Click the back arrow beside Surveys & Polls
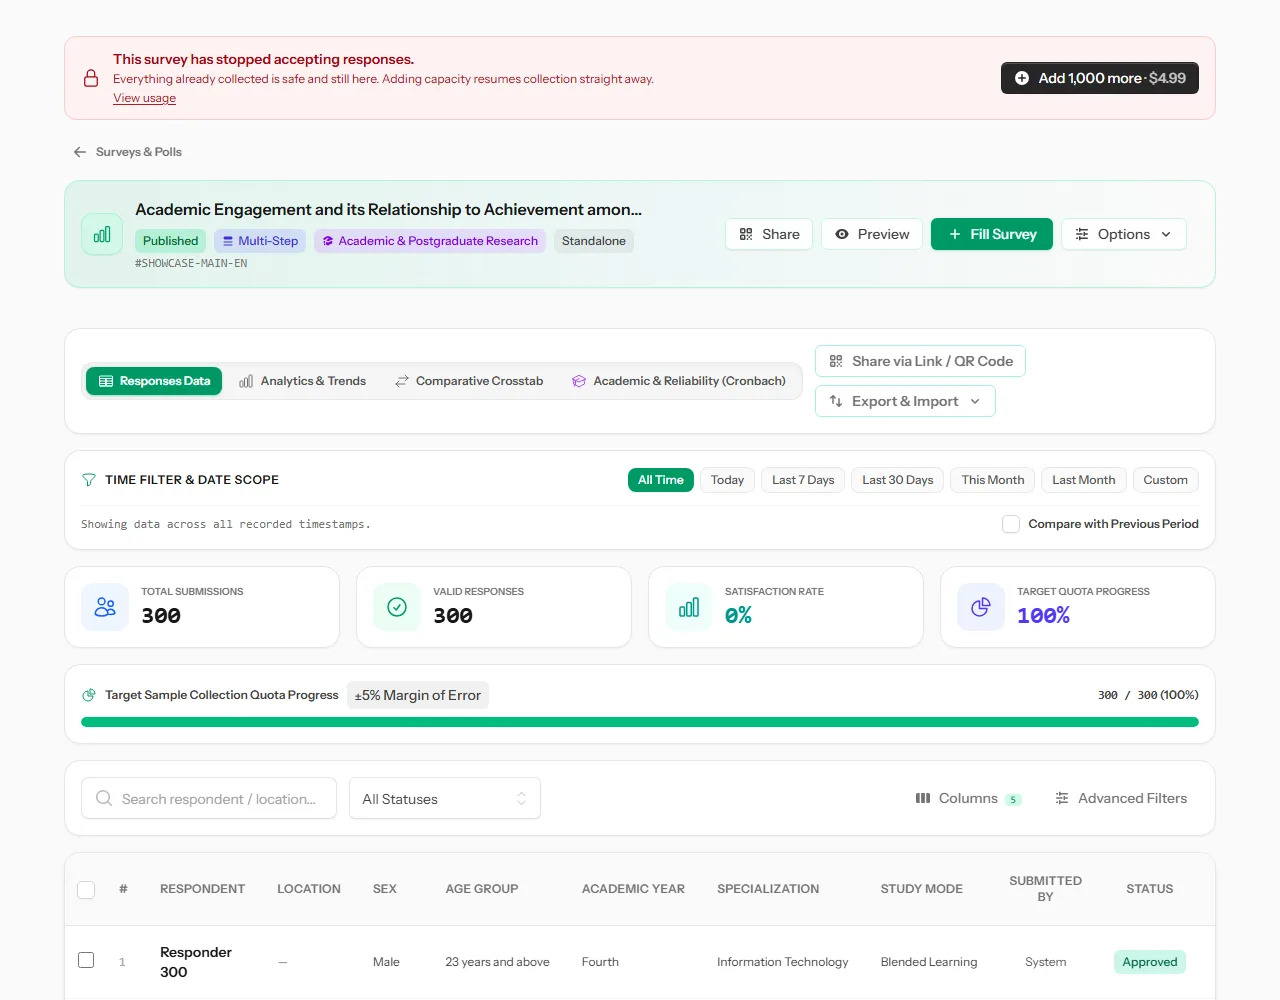1280x1000 pixels. [80, 152]
